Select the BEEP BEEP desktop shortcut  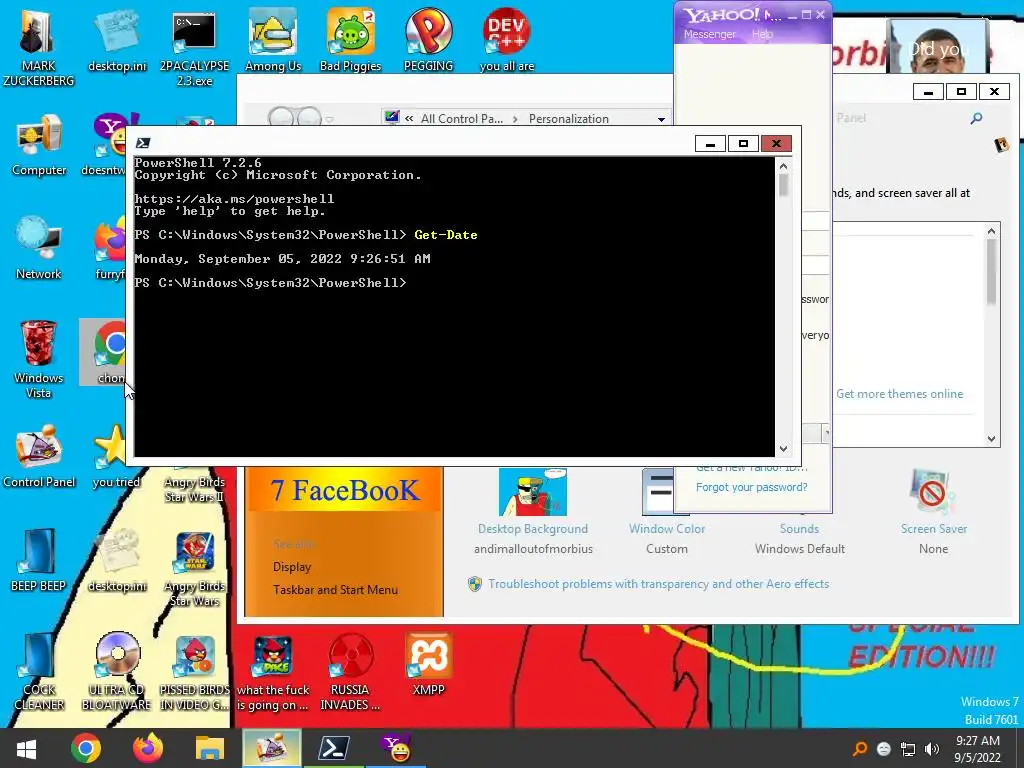tap(39, 560)
